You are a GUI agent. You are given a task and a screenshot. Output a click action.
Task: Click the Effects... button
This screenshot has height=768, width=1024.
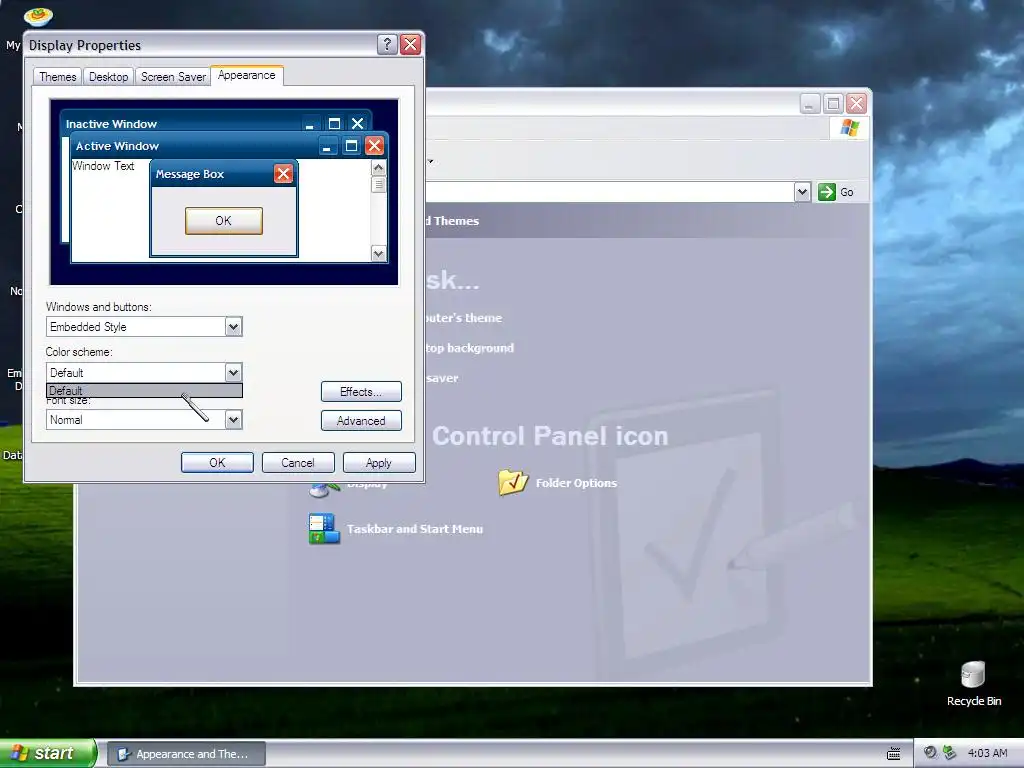coord(361,392)
